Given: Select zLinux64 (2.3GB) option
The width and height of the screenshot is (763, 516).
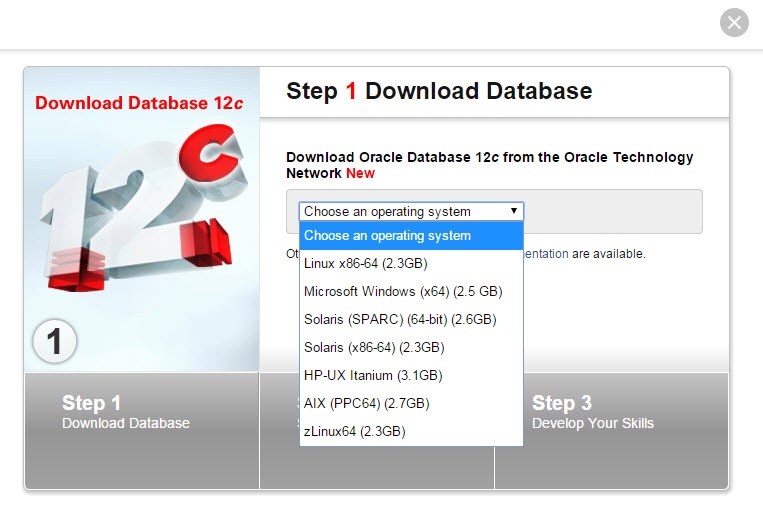Looking at the screenshot, I should 411,431.
